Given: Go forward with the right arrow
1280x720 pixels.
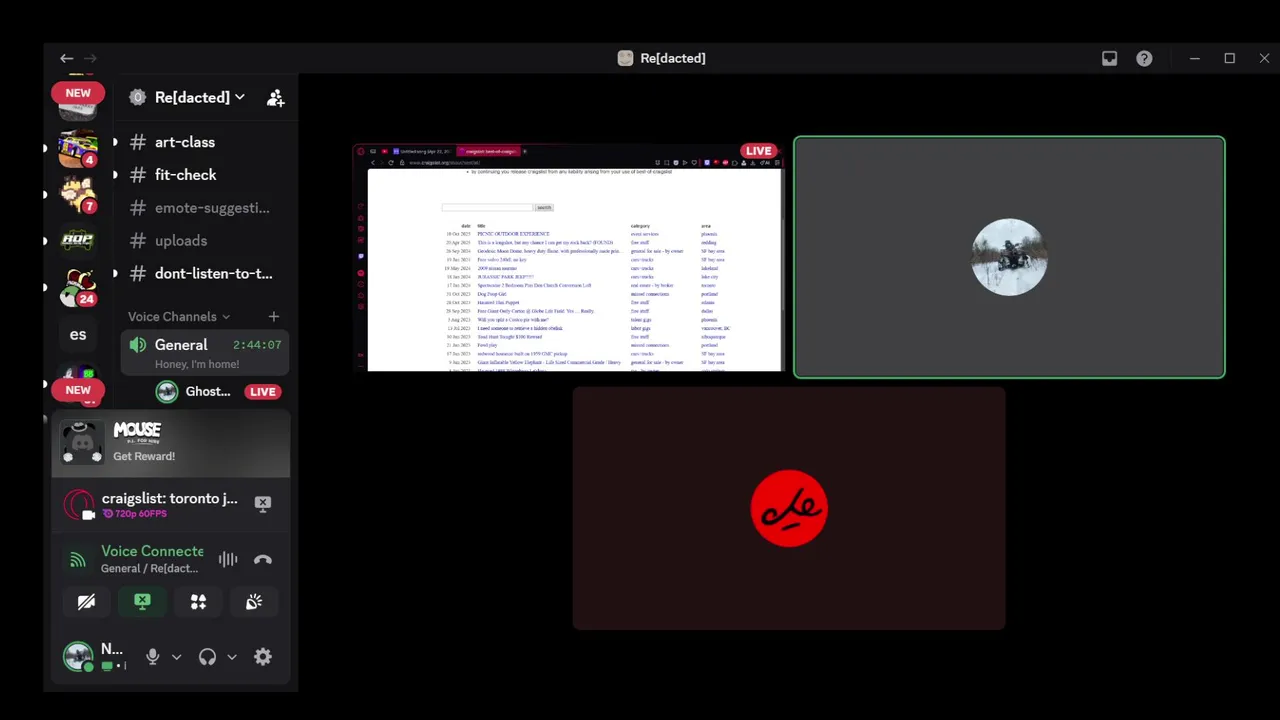Looking at the screenshot, I should (x=90, y=58).
